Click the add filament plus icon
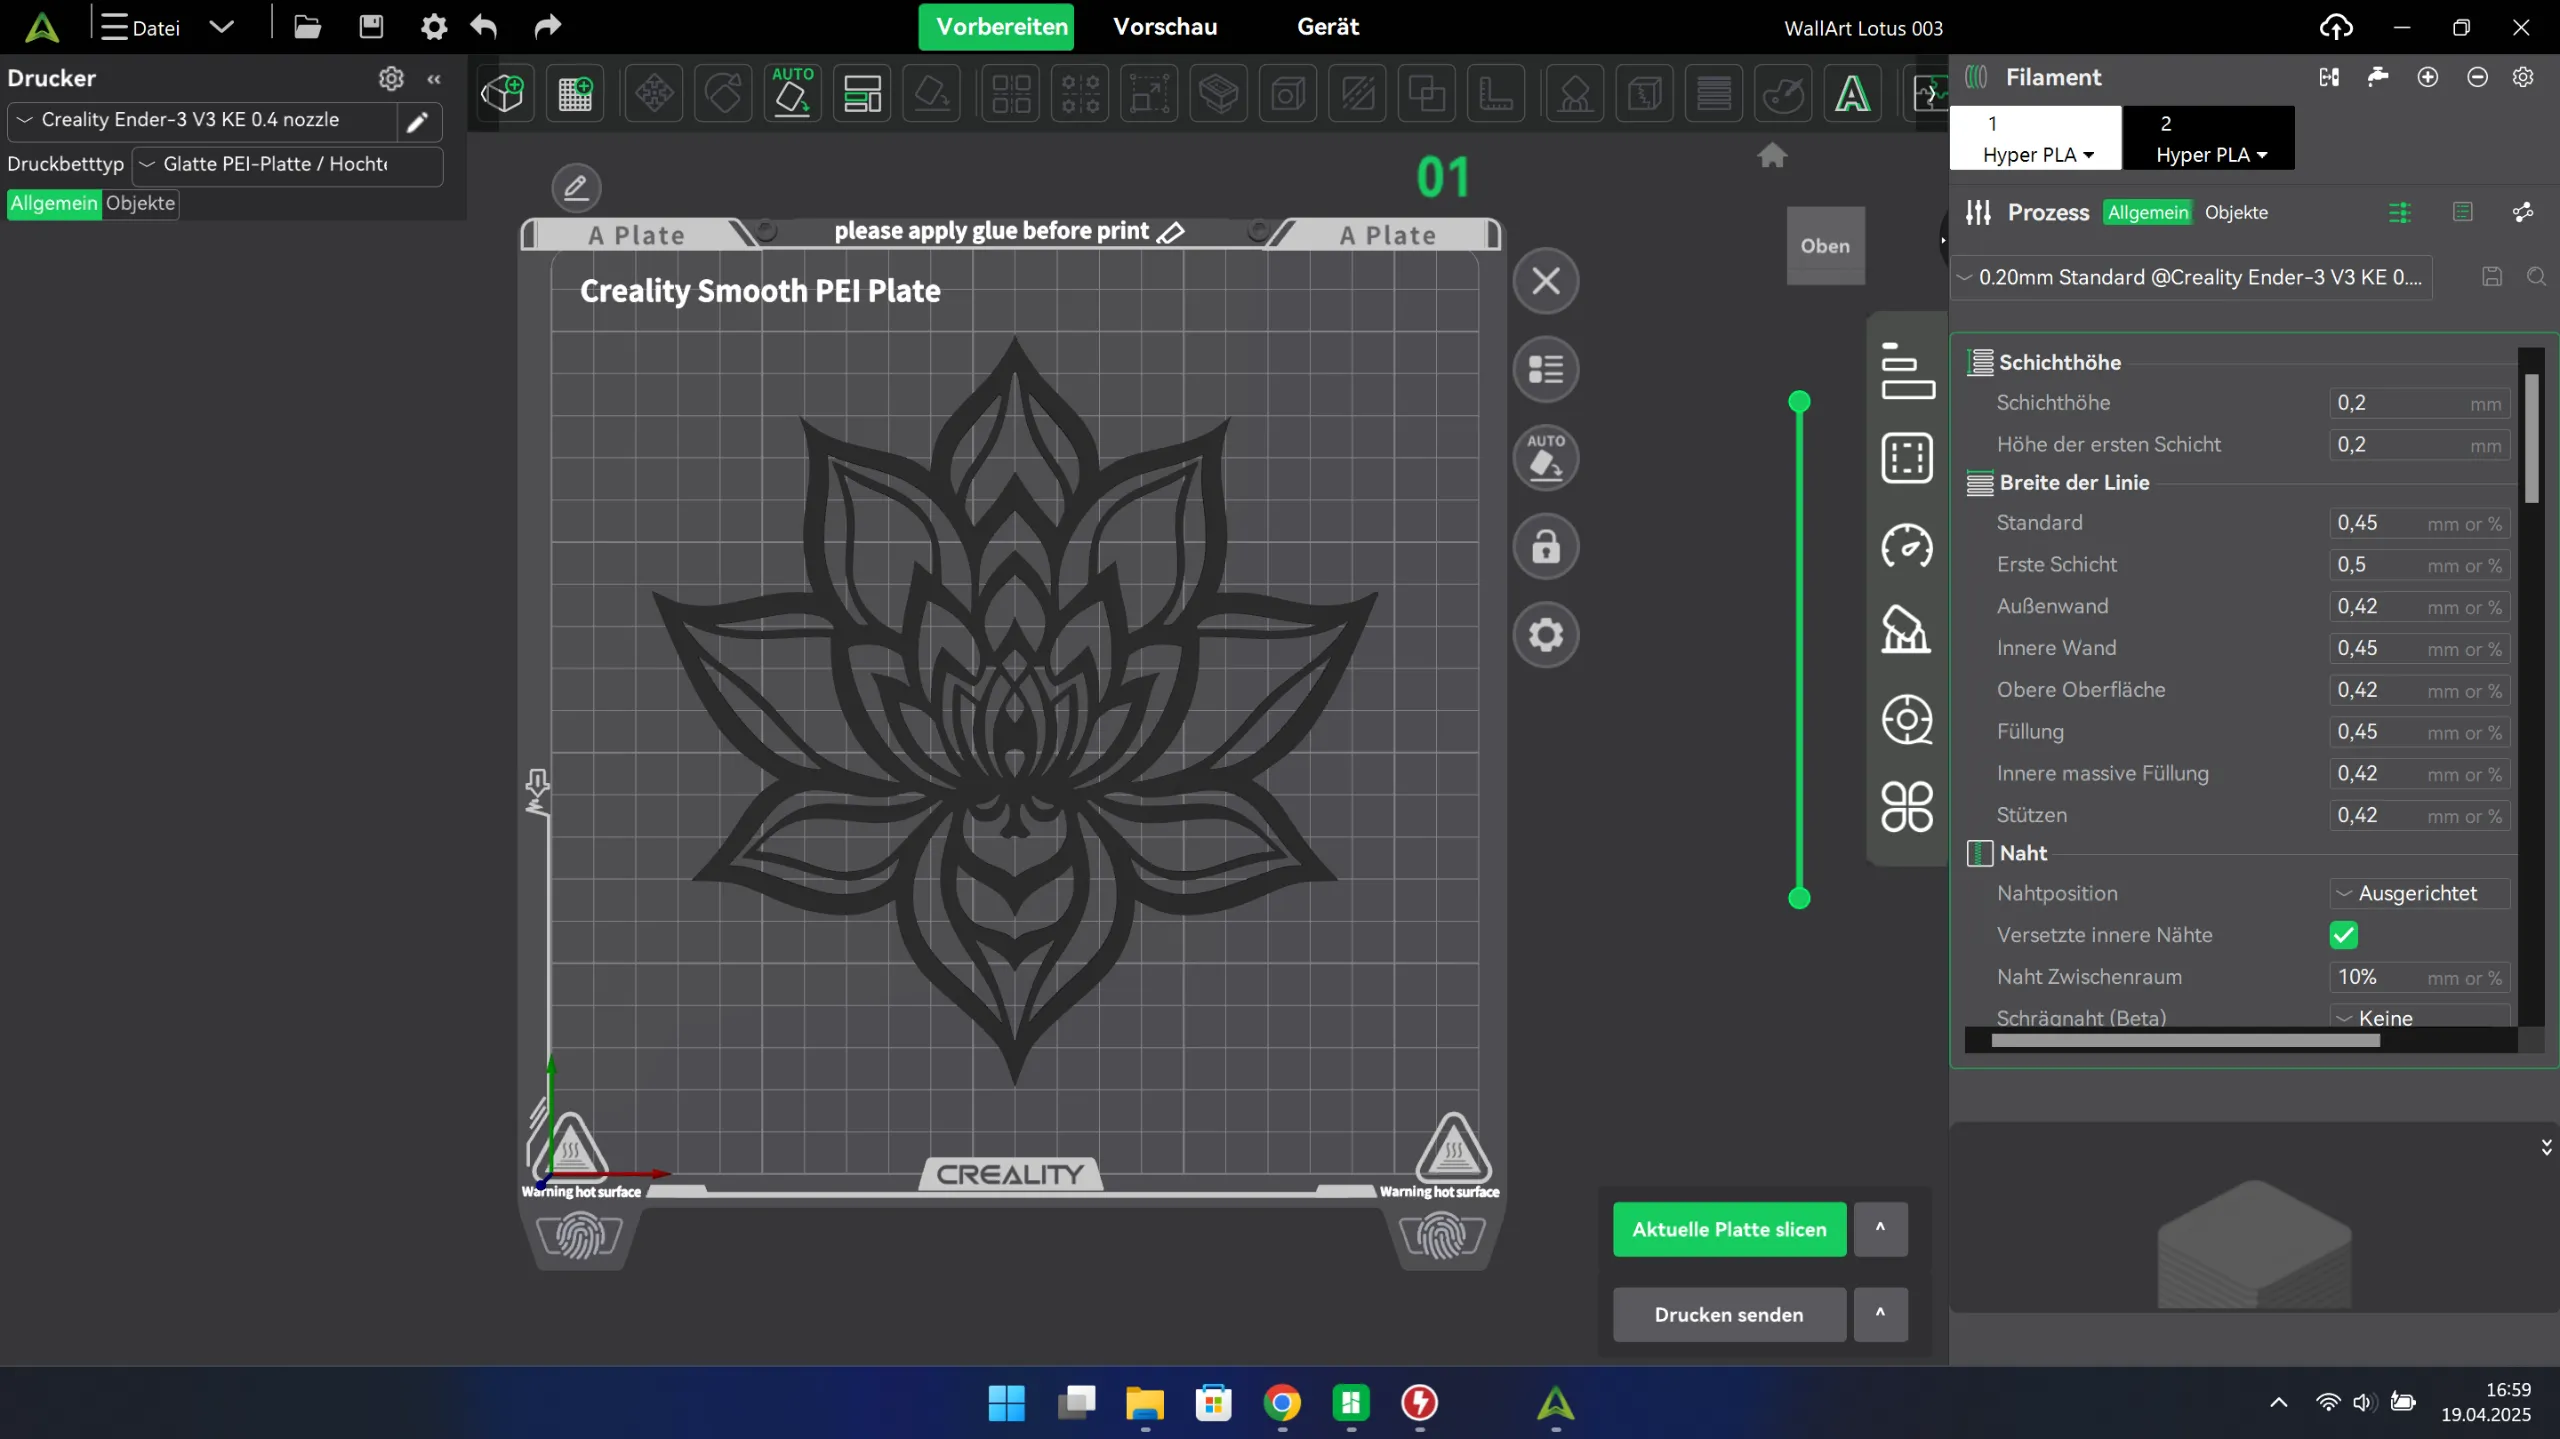The height and width of the screenshot is (1439, 2560). (x=2427, y=77)
